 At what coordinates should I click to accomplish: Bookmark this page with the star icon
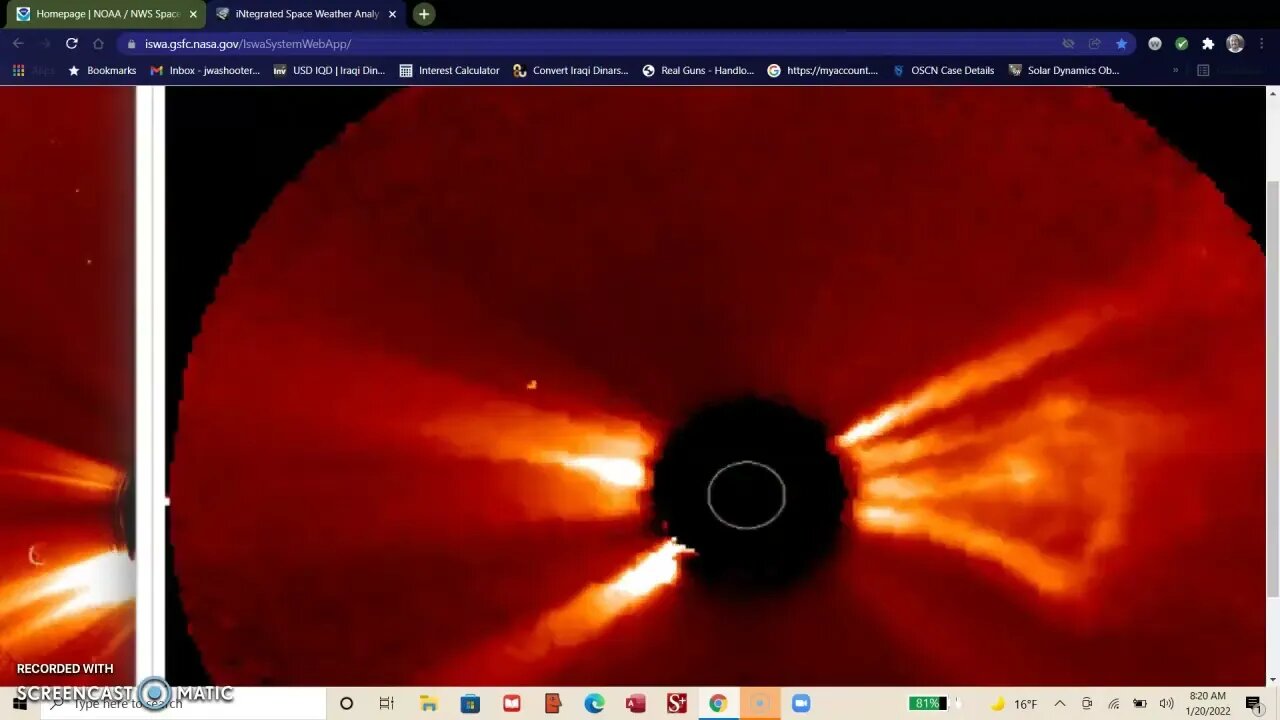(1121, 44)
